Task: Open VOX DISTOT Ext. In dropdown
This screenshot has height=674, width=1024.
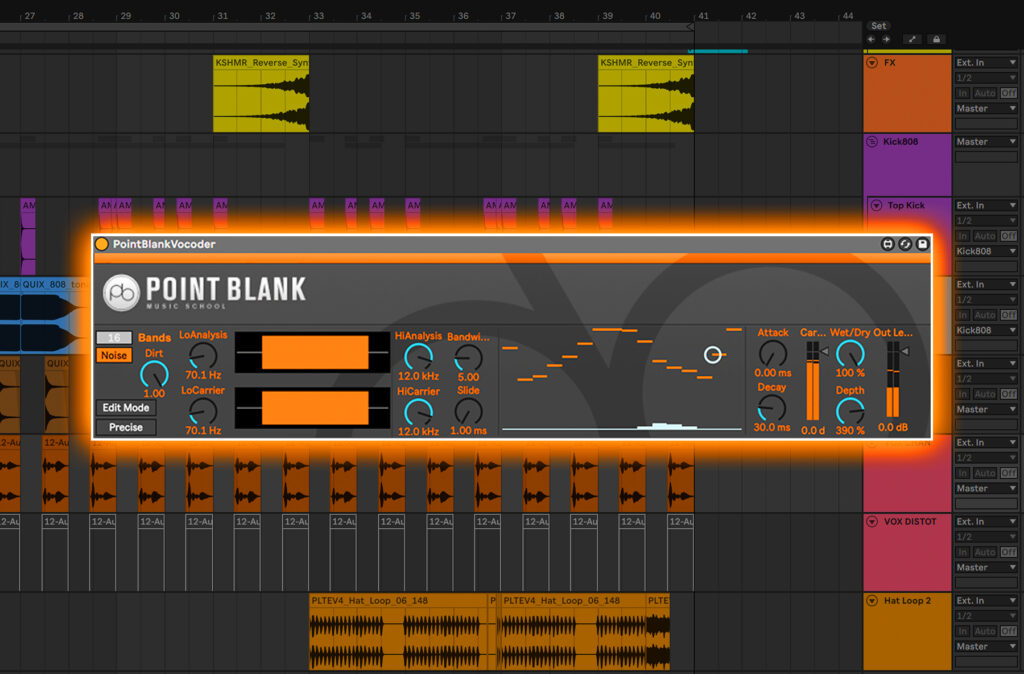Action: click(x=986, y=522)
